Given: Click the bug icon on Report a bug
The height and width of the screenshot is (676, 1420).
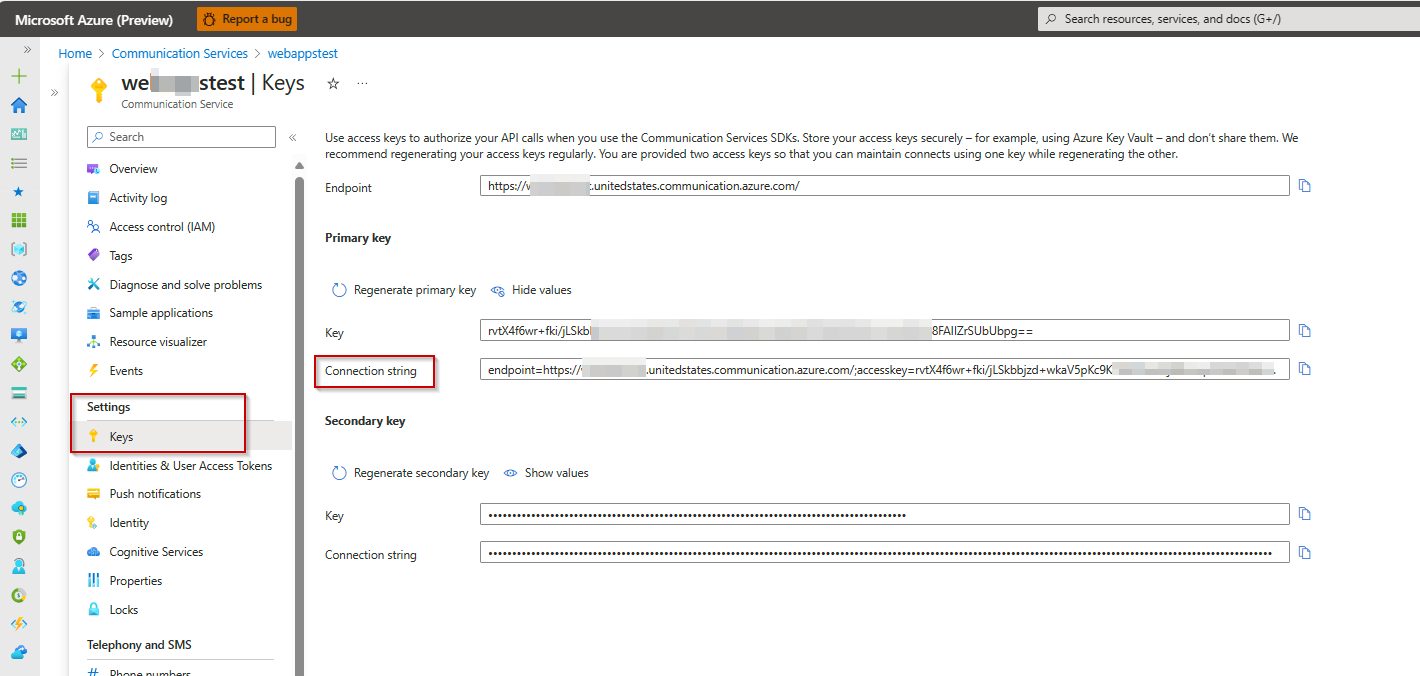Looking at the screenshot, I should coord(209,19).
